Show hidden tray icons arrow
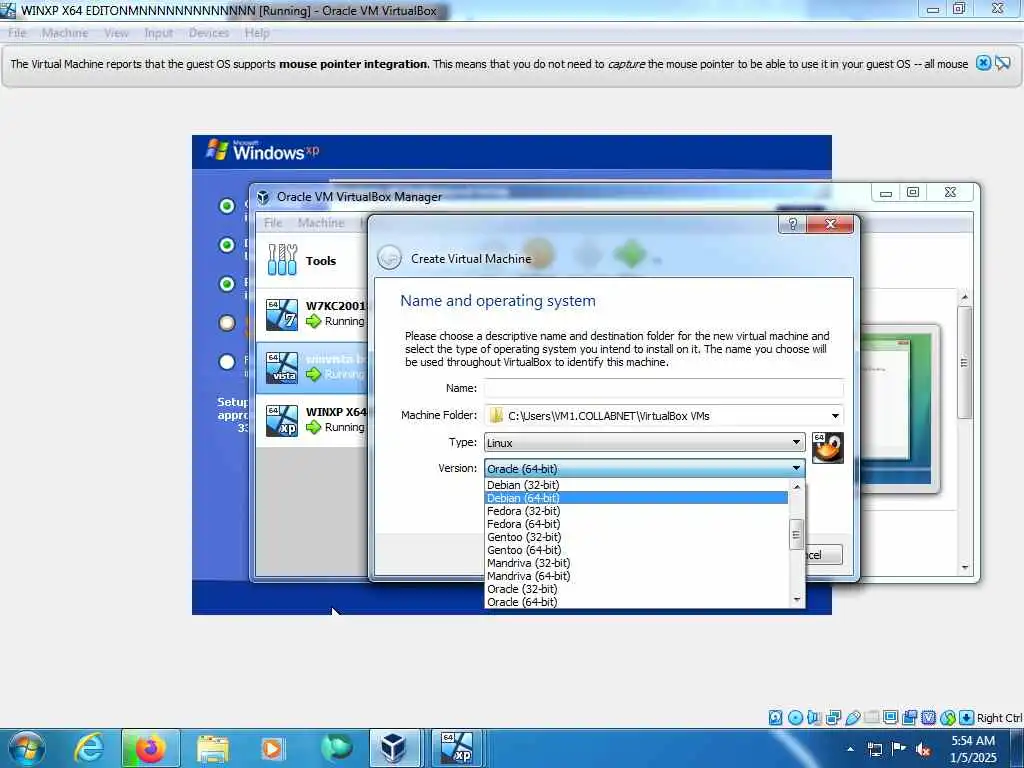 pos(850,749)
